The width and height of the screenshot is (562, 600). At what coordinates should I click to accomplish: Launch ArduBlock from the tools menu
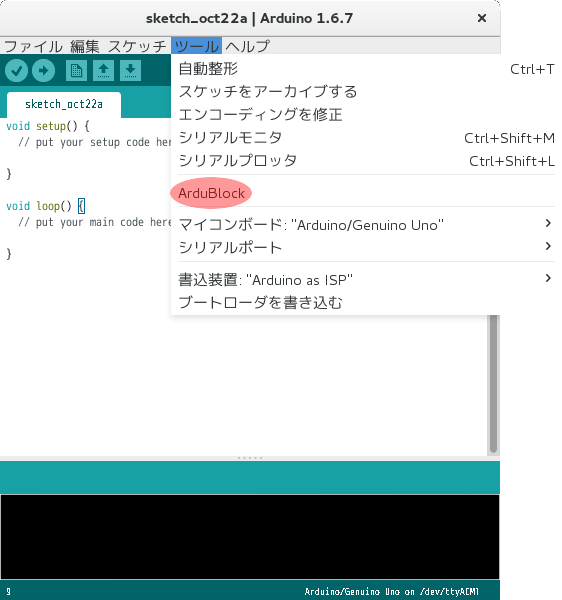coord(366,193)
